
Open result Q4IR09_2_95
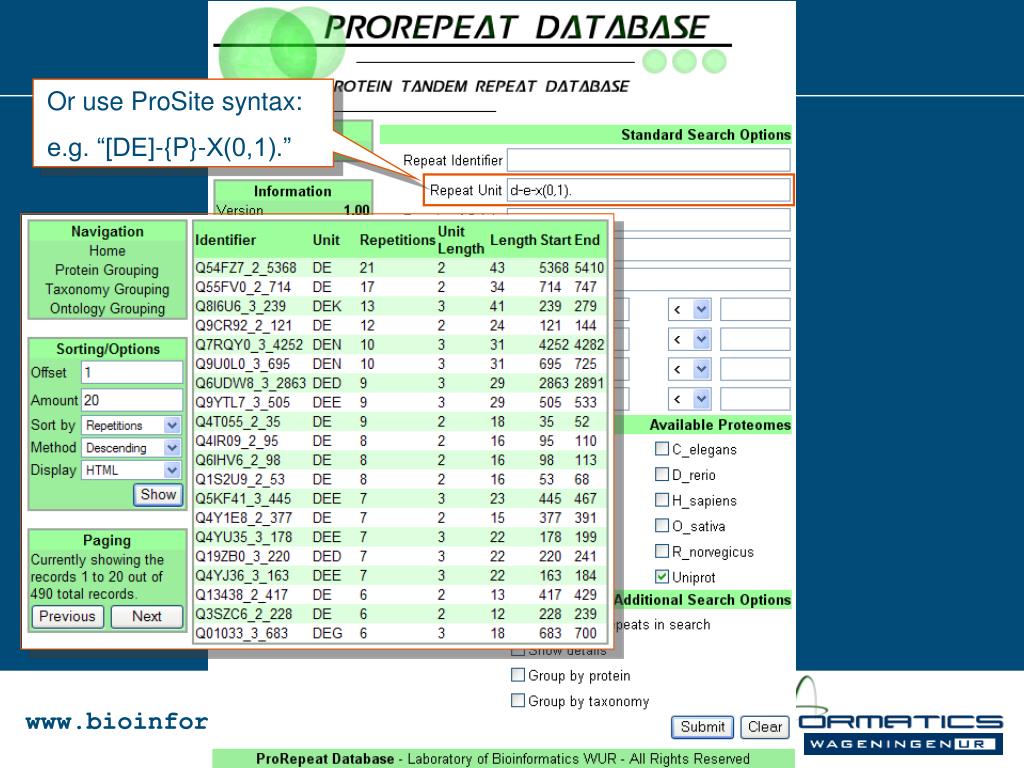click(238, 441)
